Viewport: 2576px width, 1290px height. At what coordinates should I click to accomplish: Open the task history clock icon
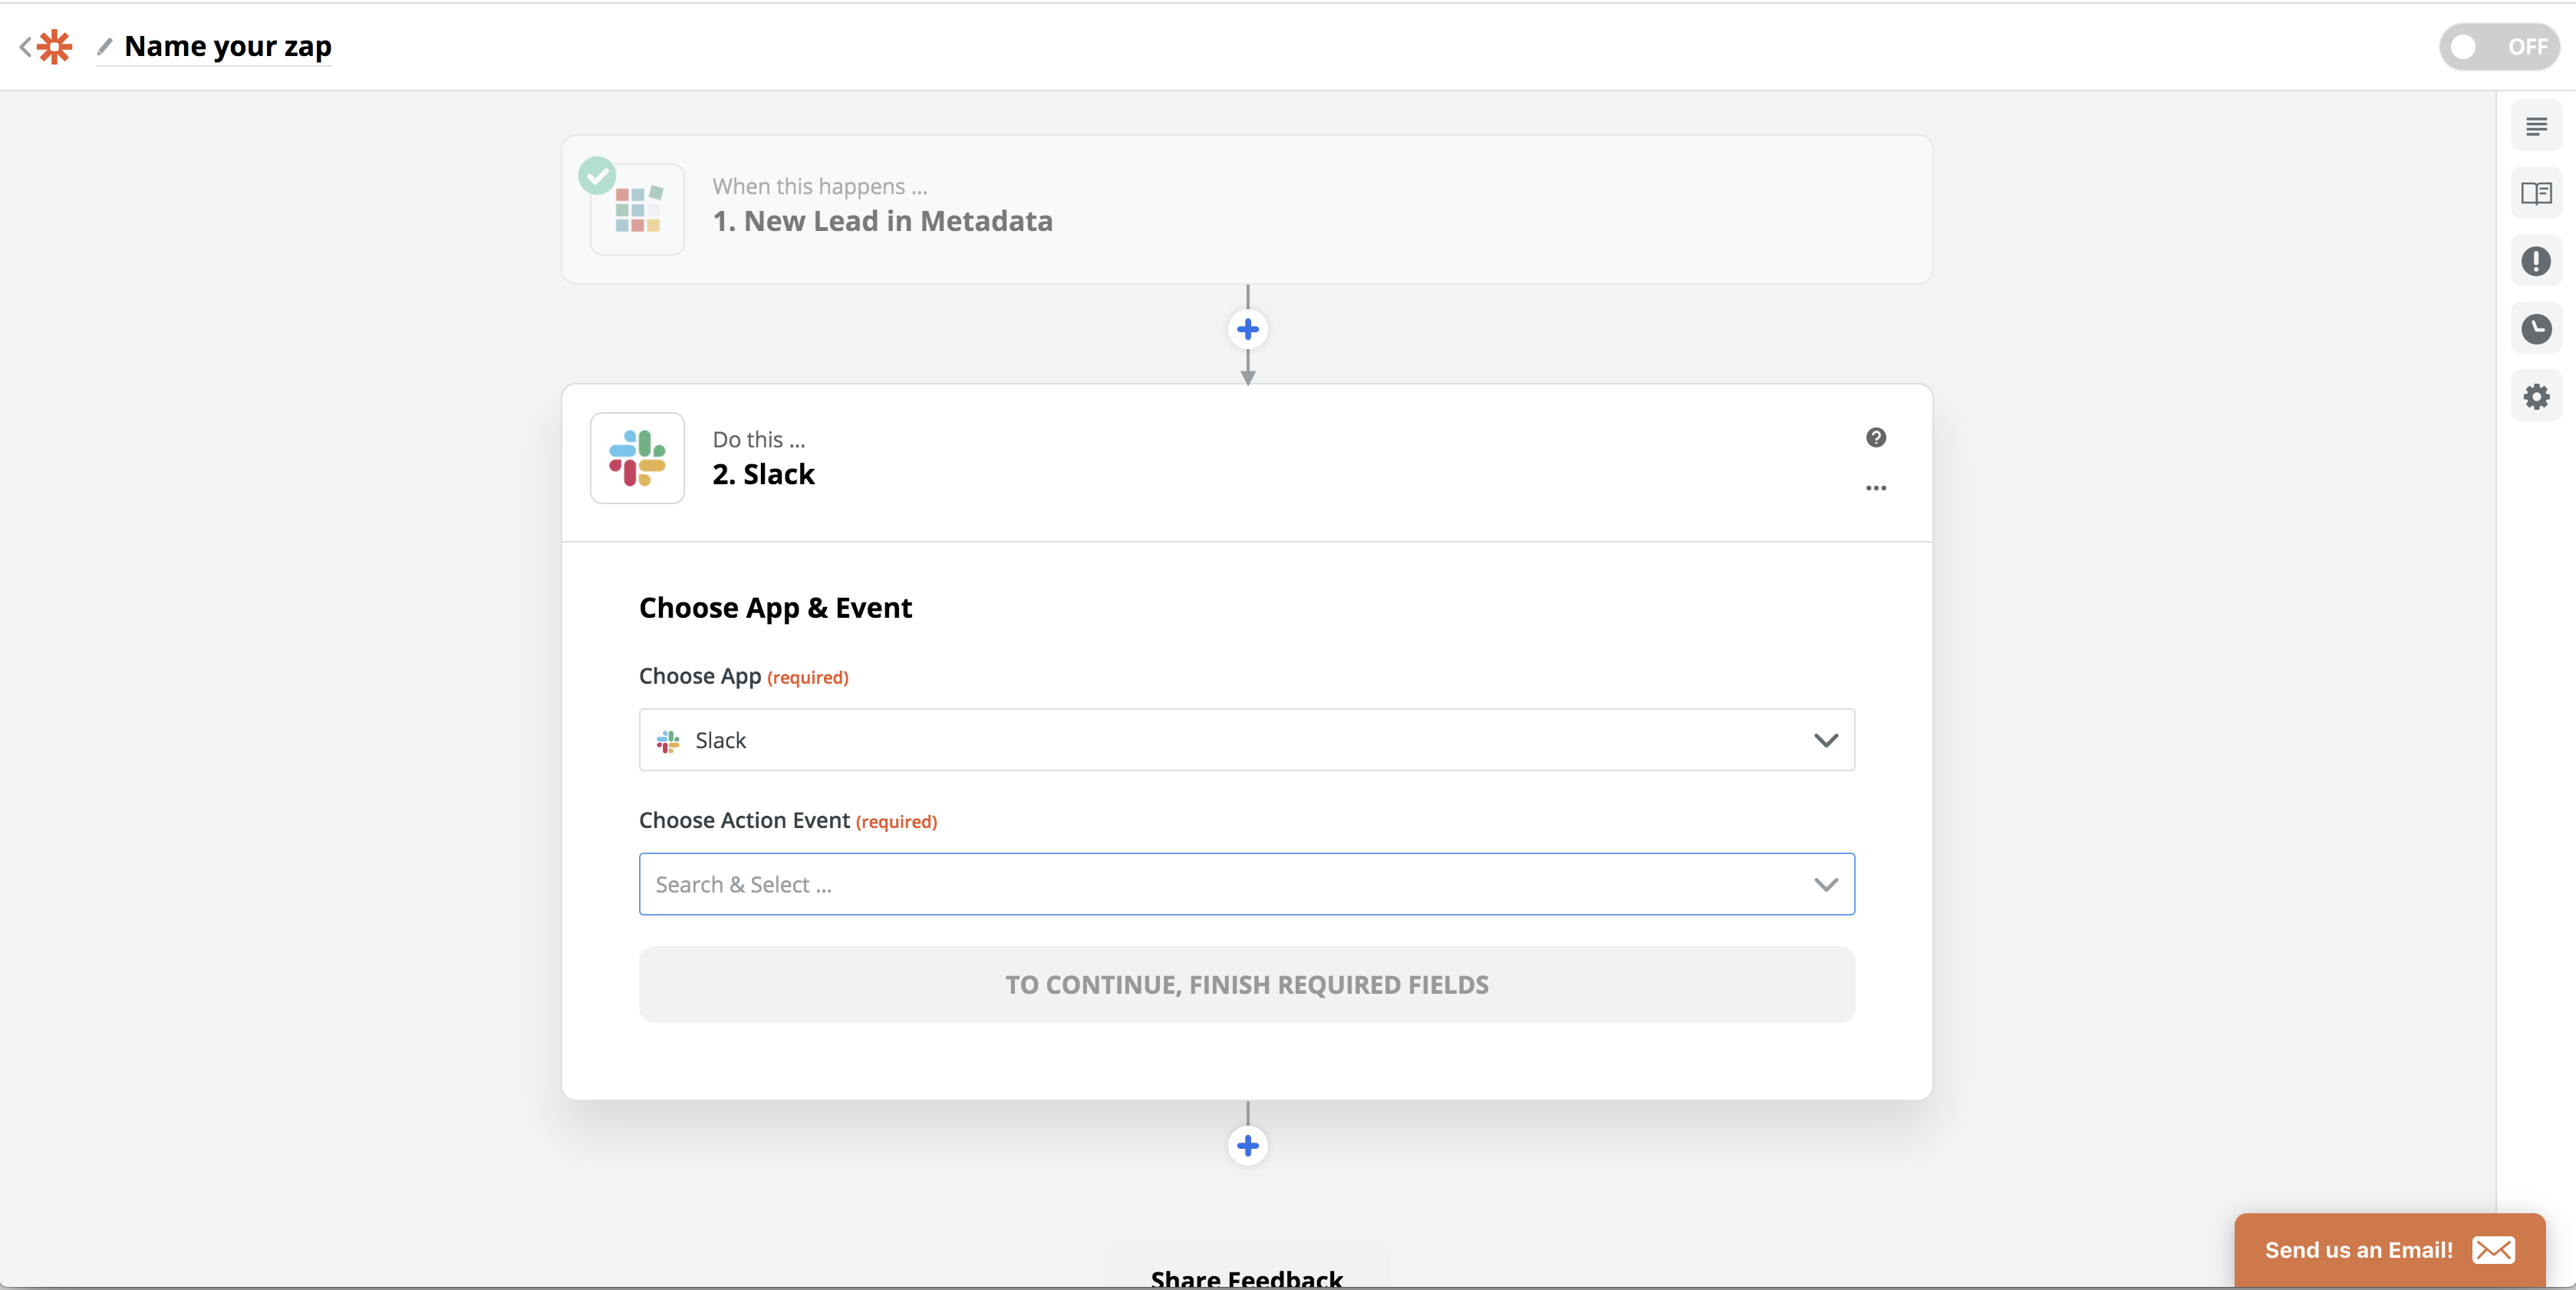coord(2535,329)
